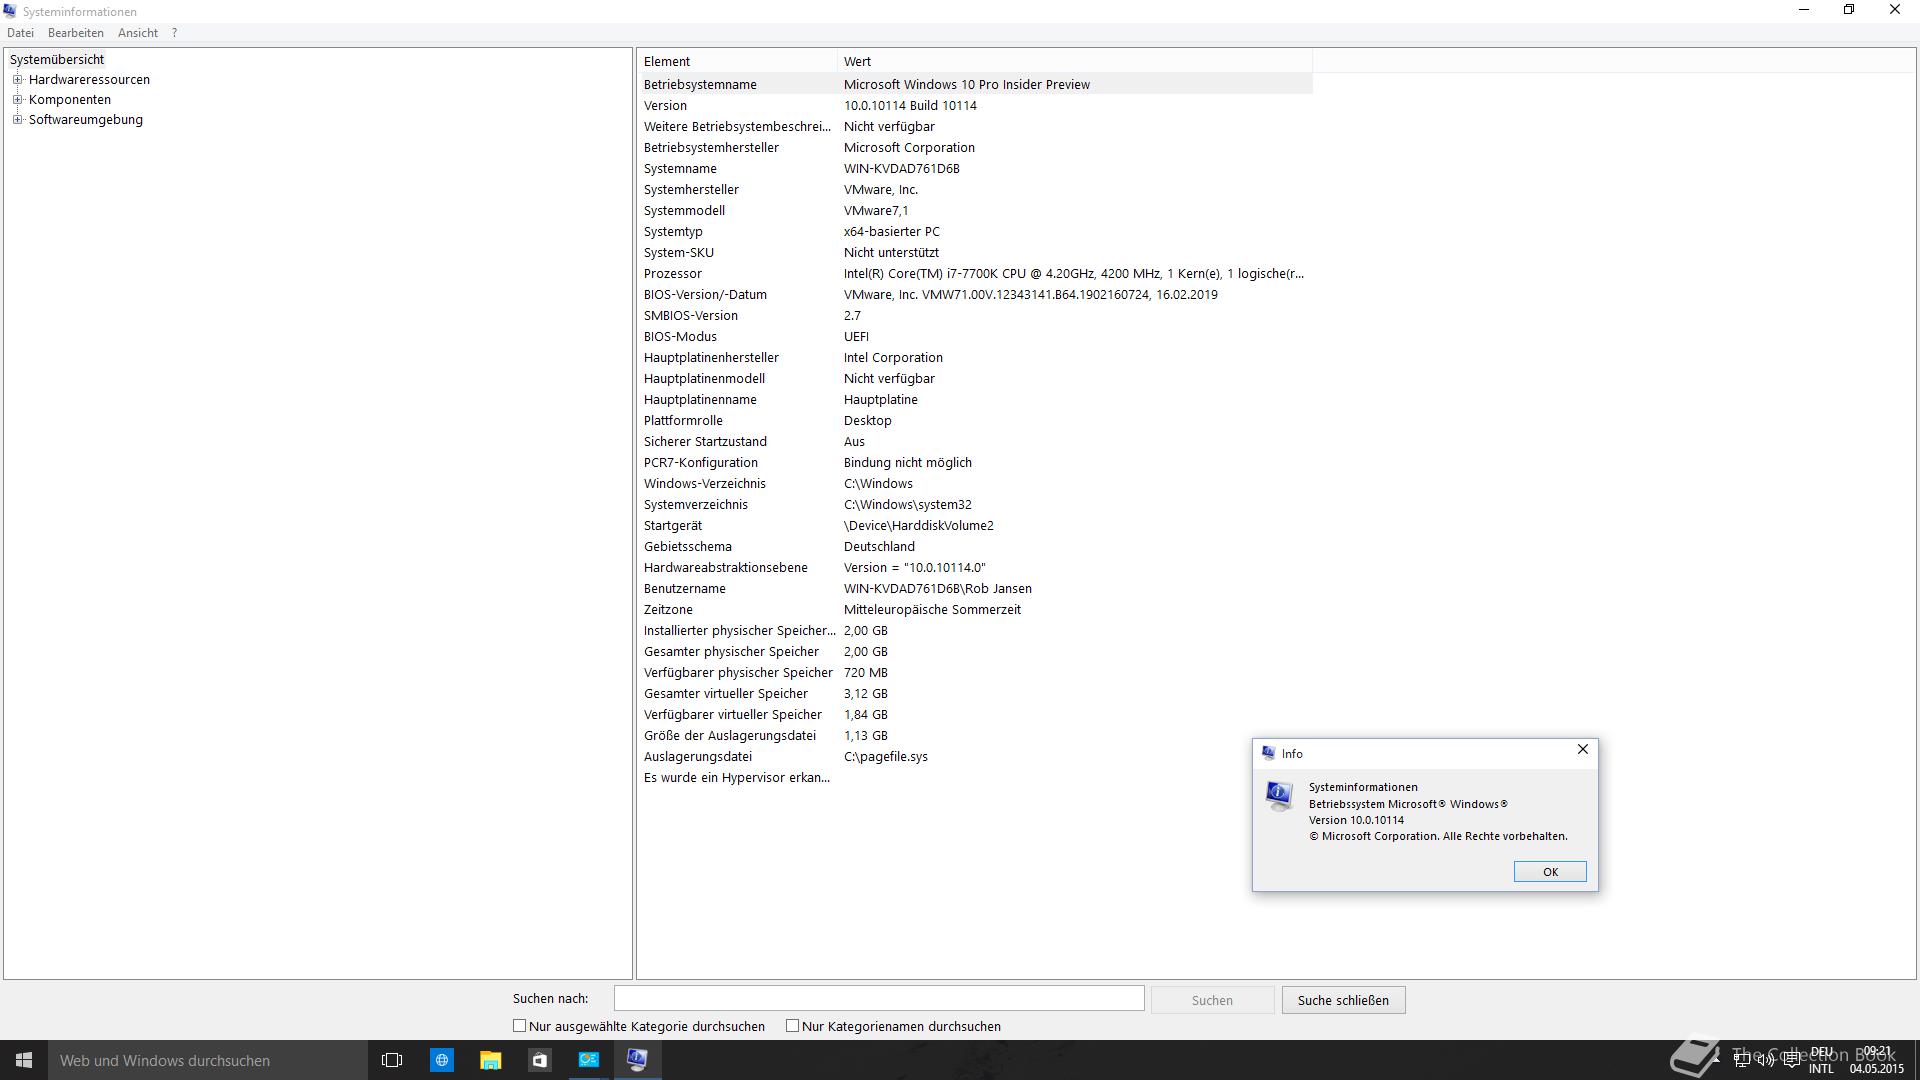This screenshot has width=1920, height=1080.
Task: Tick Nur Kategorienamen durchsuchen checkbox
Action: point(792,1026)
